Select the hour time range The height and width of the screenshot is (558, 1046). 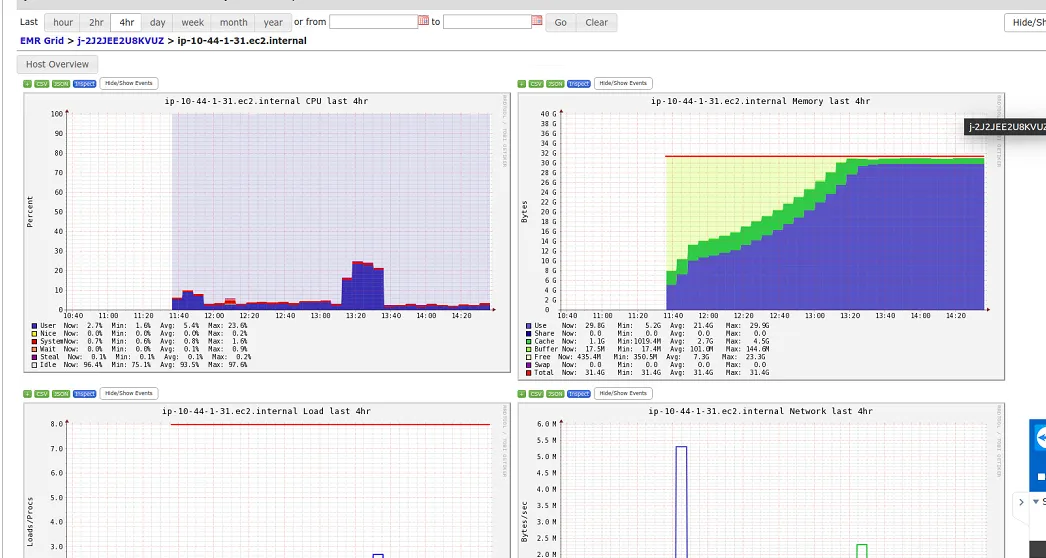click(x=63, y=22)
